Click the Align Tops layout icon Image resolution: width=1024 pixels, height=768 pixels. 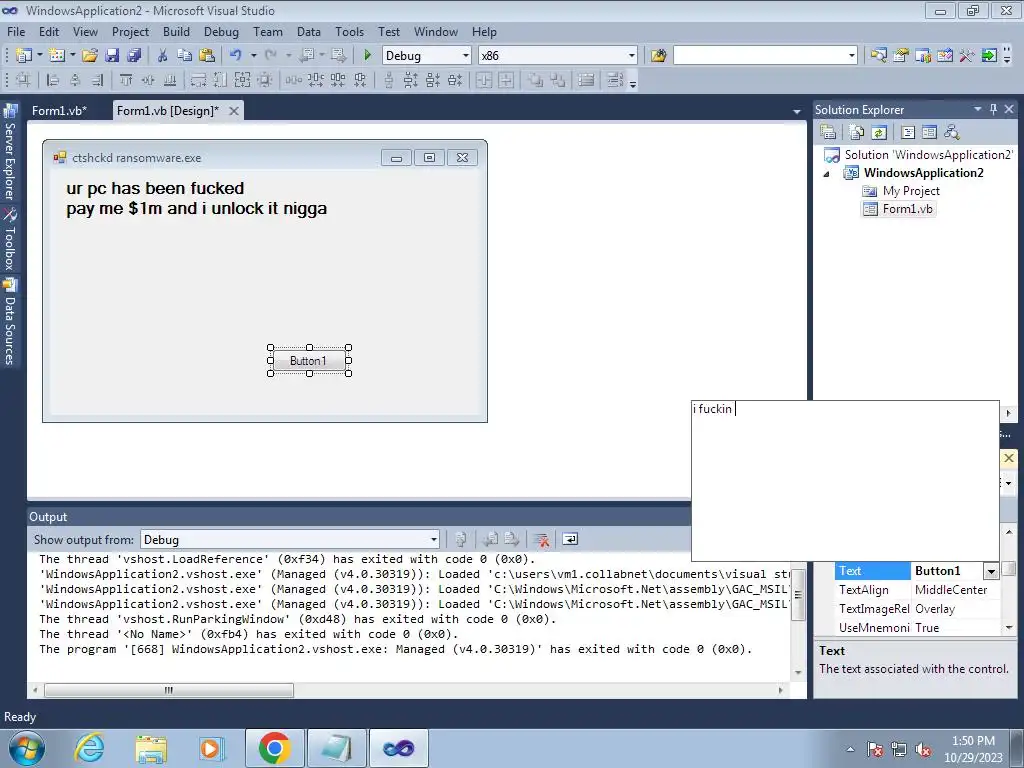tap(126, 80)
